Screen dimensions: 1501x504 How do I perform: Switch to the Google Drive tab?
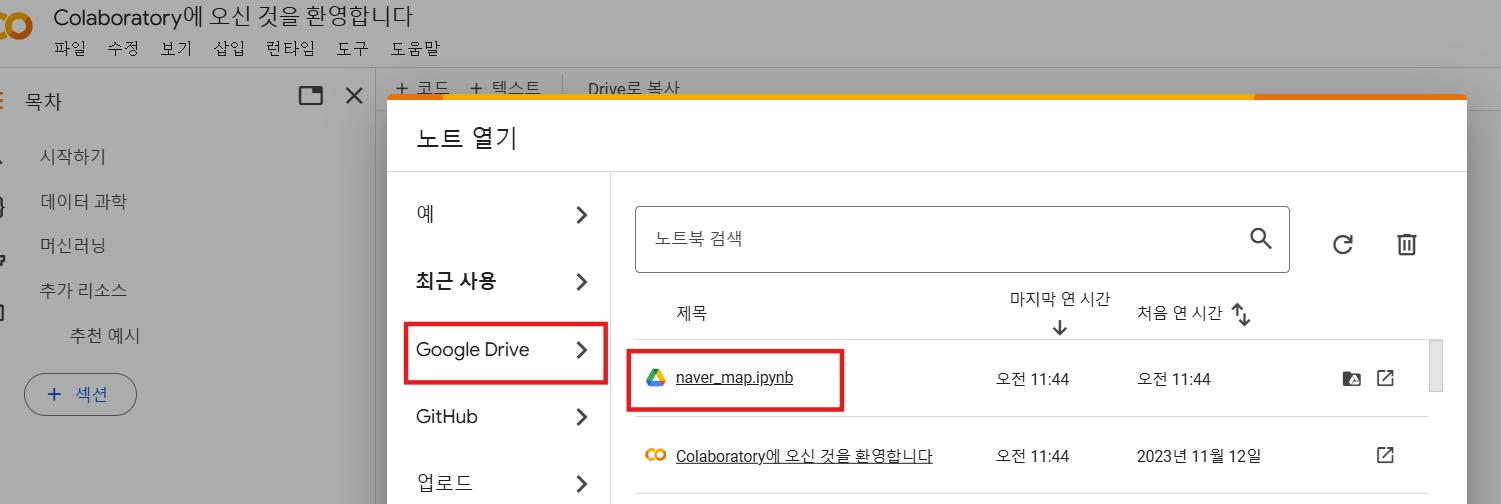499,350
